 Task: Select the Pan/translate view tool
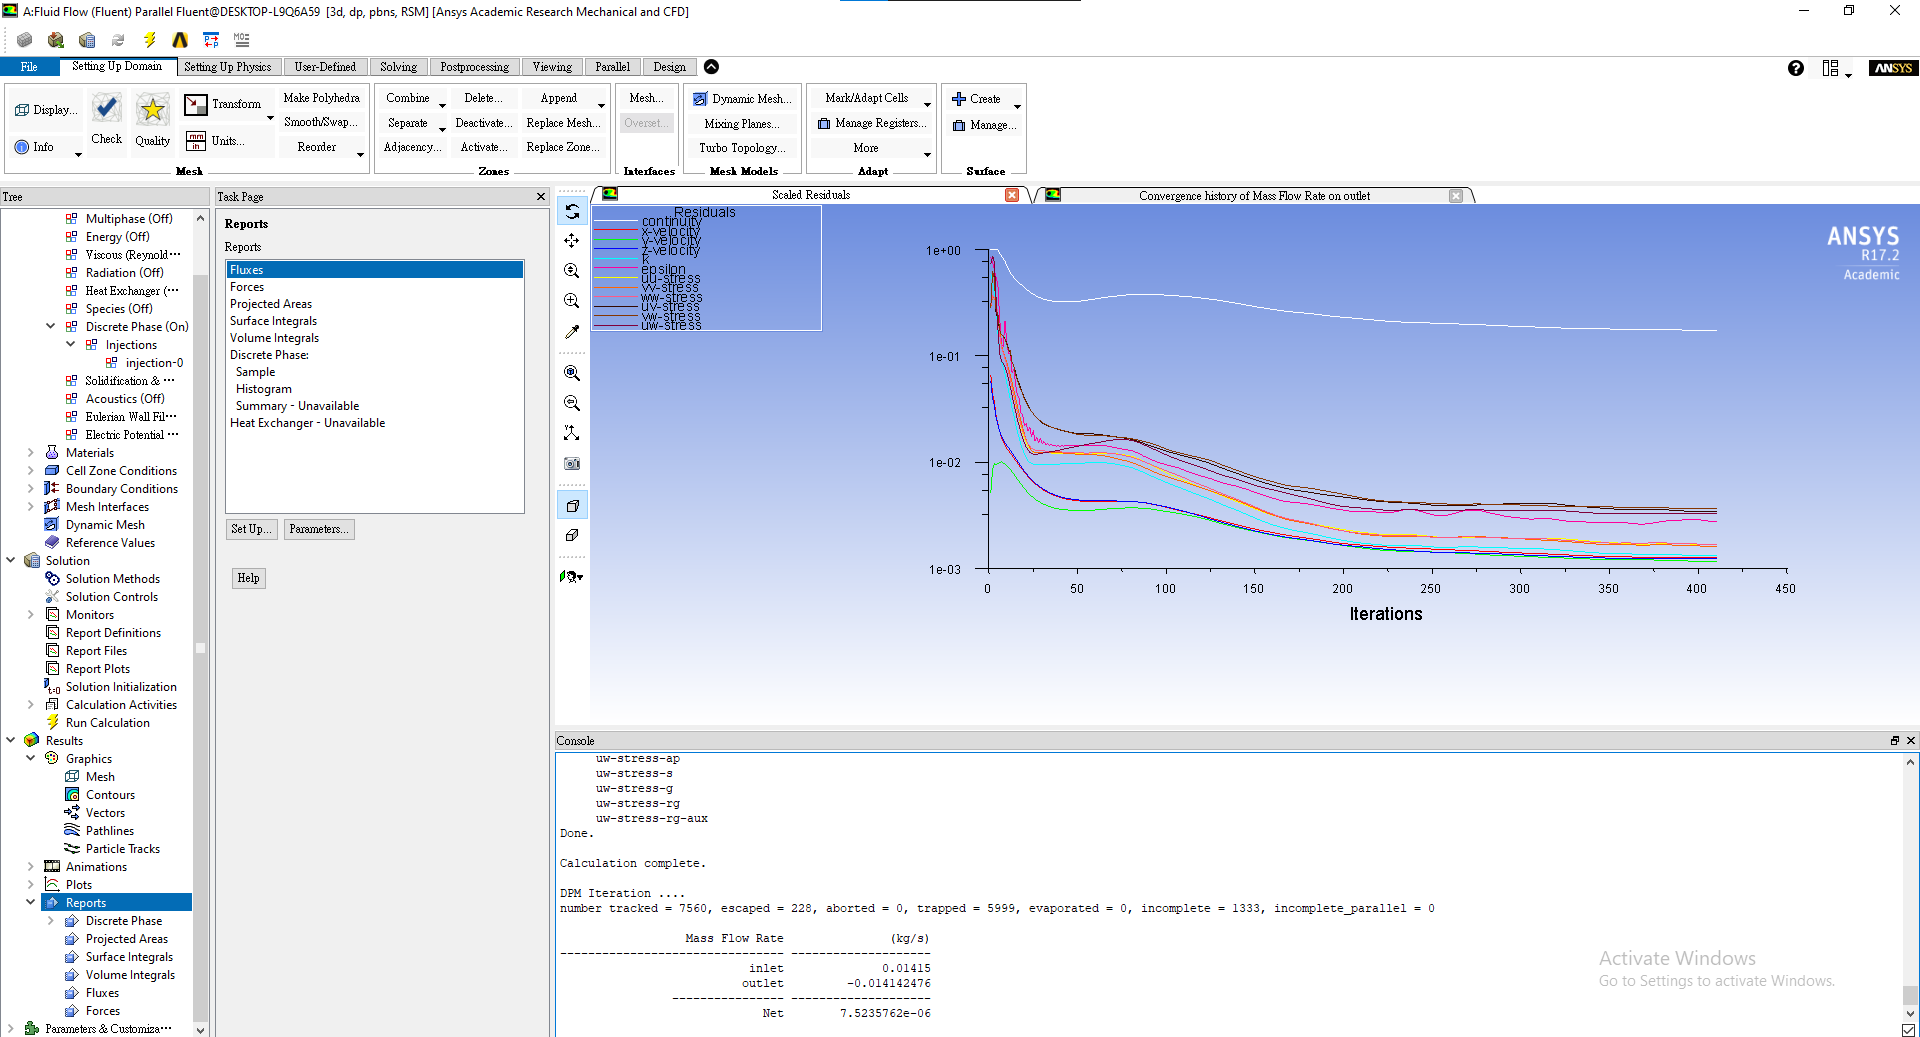tap(572, 241)
